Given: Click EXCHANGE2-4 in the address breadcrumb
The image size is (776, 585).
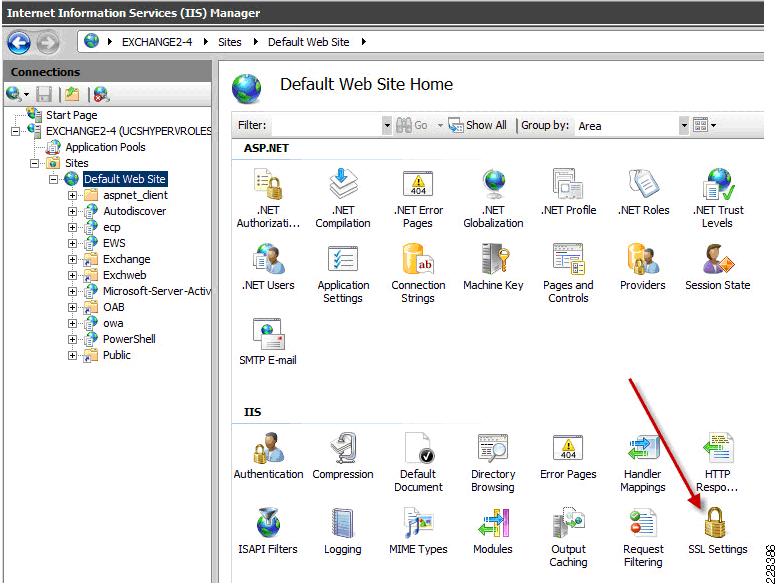Looking at the screenshot, I should coord(157,42).
